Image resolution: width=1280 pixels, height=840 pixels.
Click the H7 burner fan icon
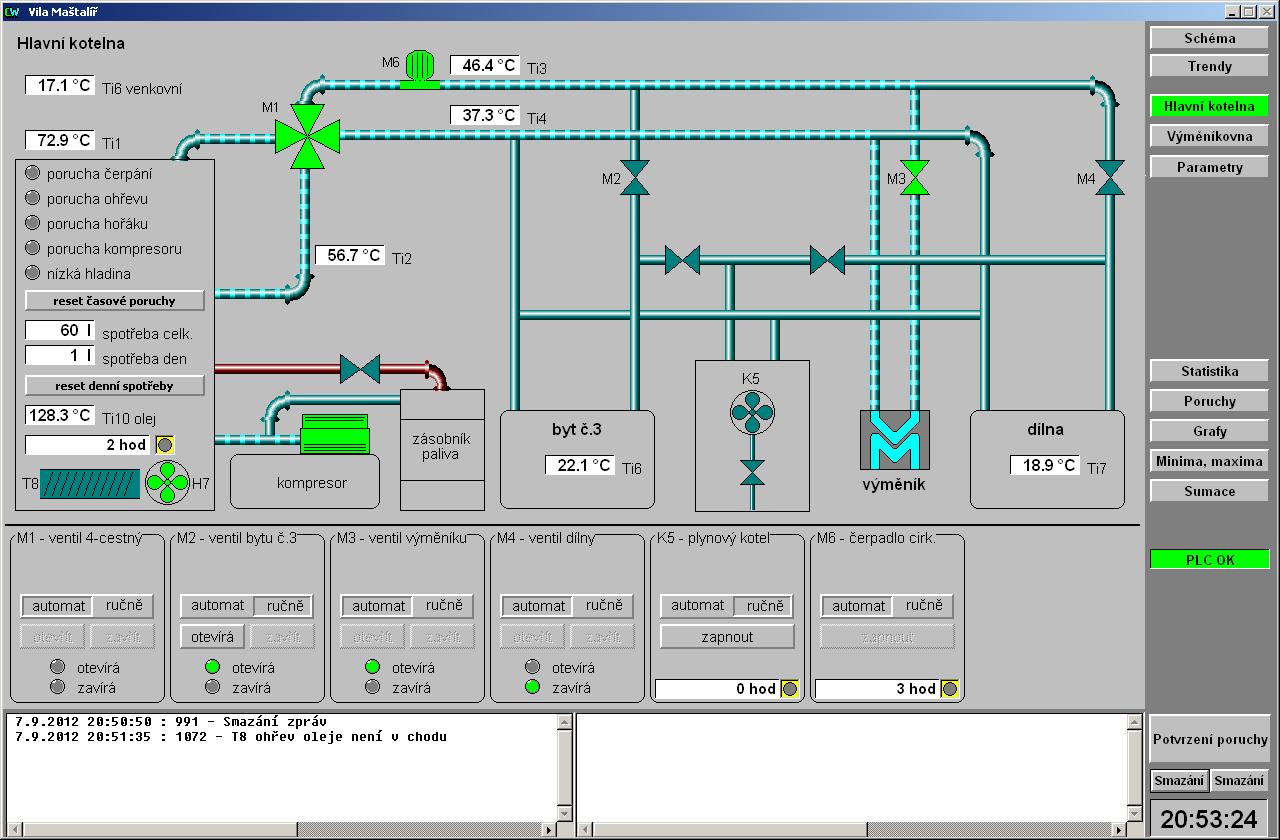(x=167, y=484)
